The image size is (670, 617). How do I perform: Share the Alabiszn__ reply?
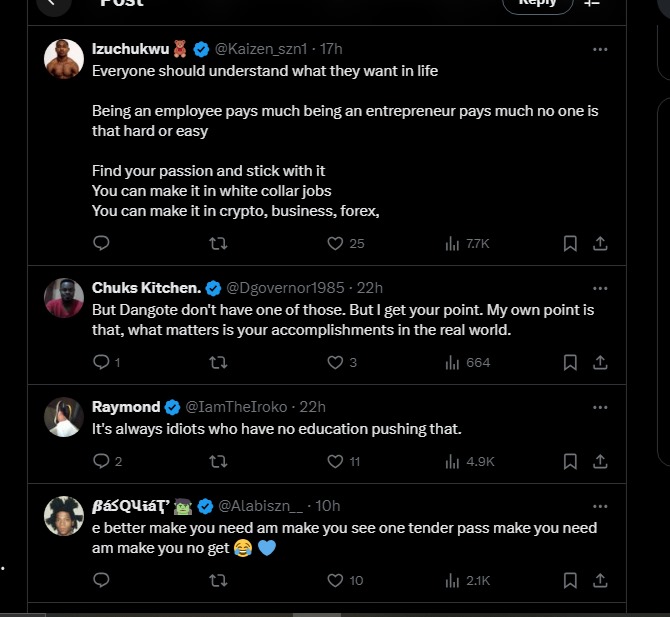pyautogui.click(x=600, y=580)
